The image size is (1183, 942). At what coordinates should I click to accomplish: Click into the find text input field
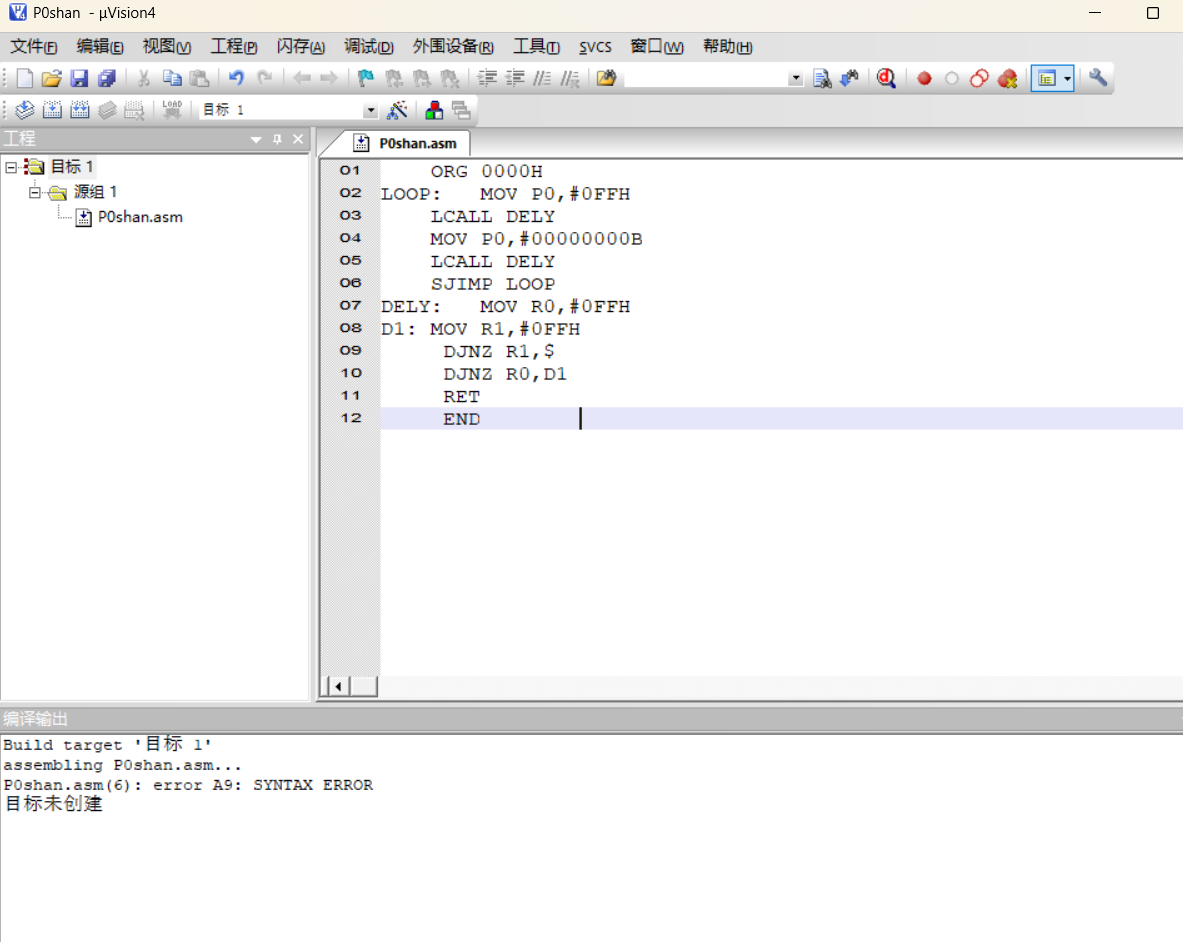(705, 78)
